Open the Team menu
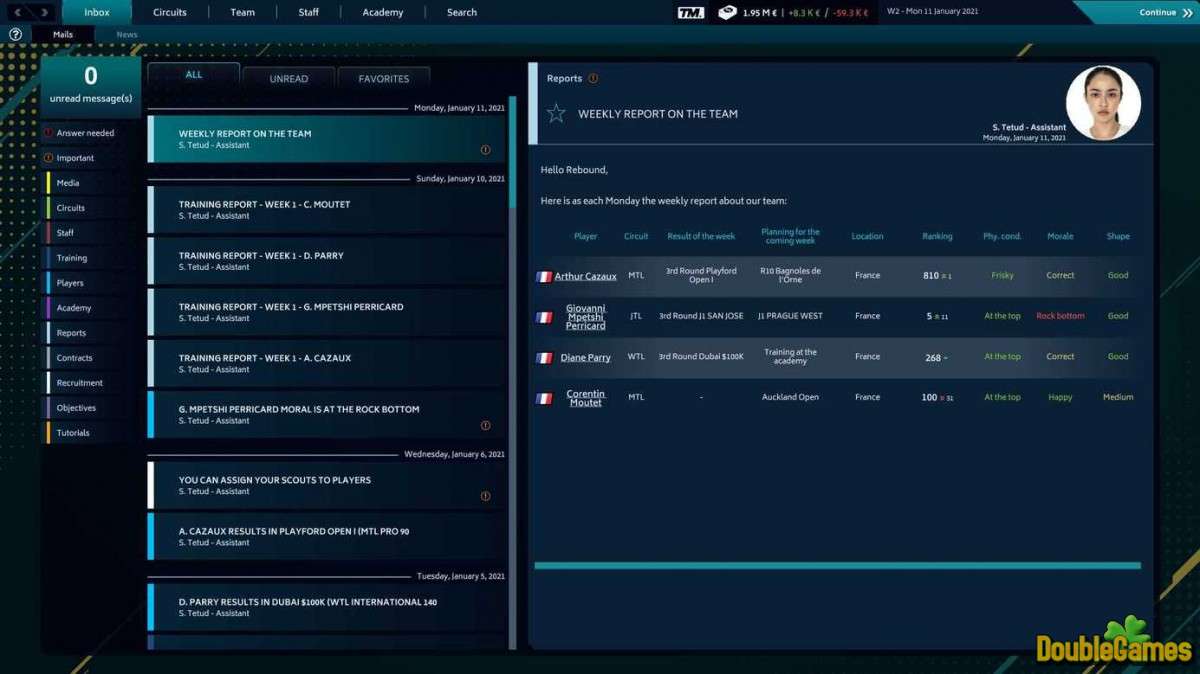The image size is (1200, 674). (242, 12)
